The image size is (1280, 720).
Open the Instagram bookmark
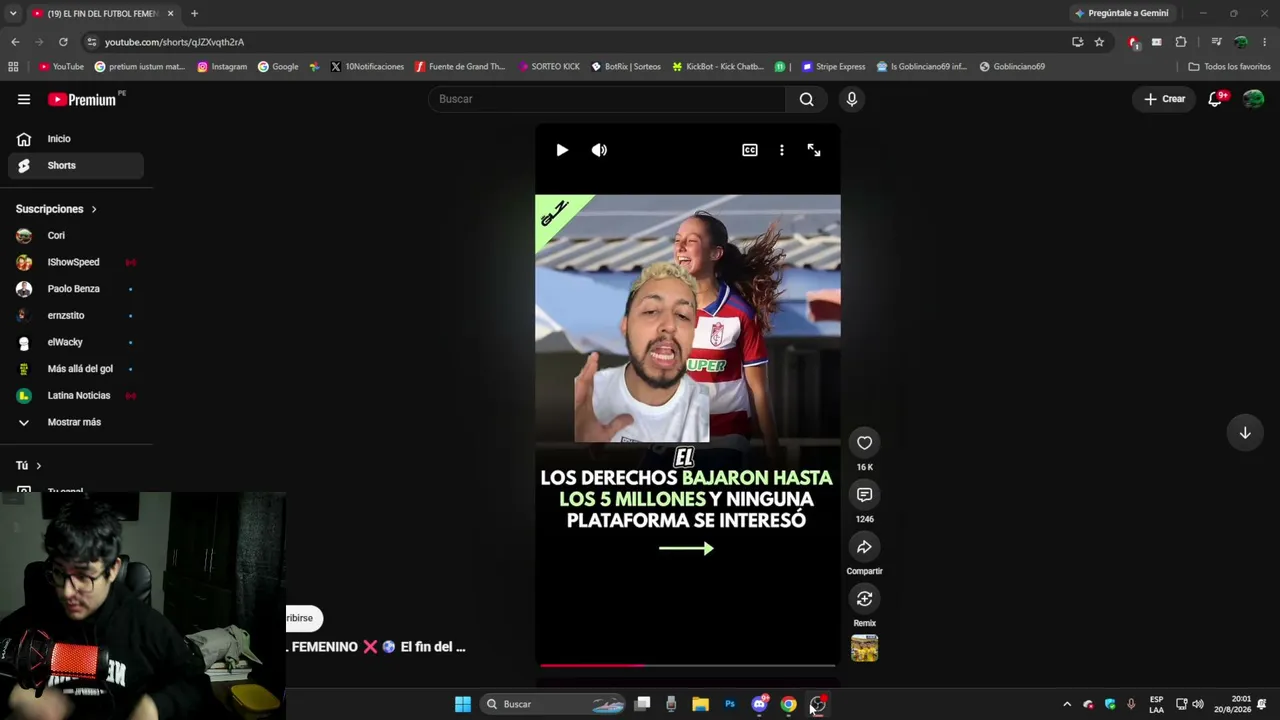pos(222,67)
